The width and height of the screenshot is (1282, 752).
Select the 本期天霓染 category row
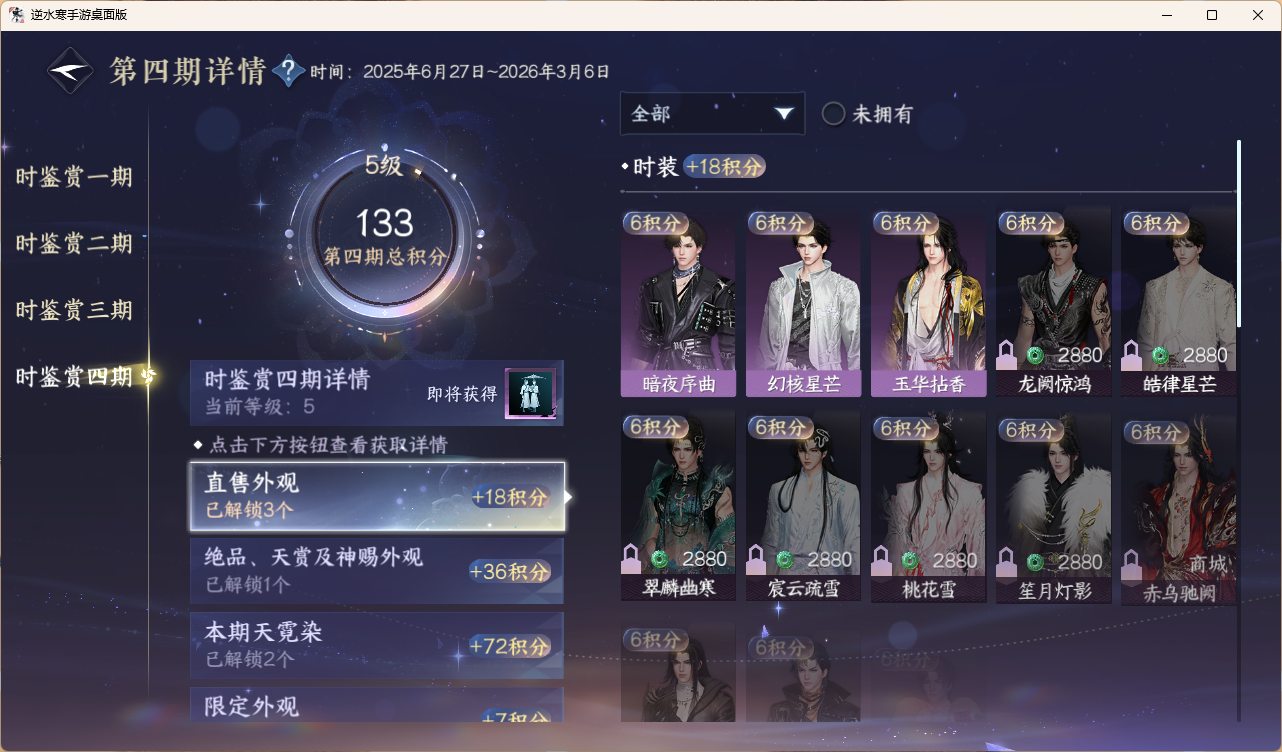(377, 645)
